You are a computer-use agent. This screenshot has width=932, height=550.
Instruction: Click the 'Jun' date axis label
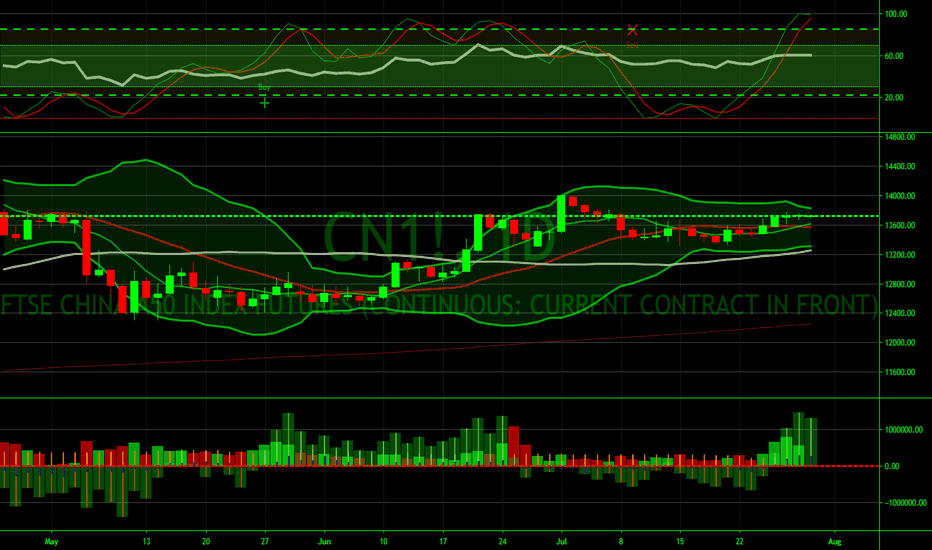tap(324, 542)
